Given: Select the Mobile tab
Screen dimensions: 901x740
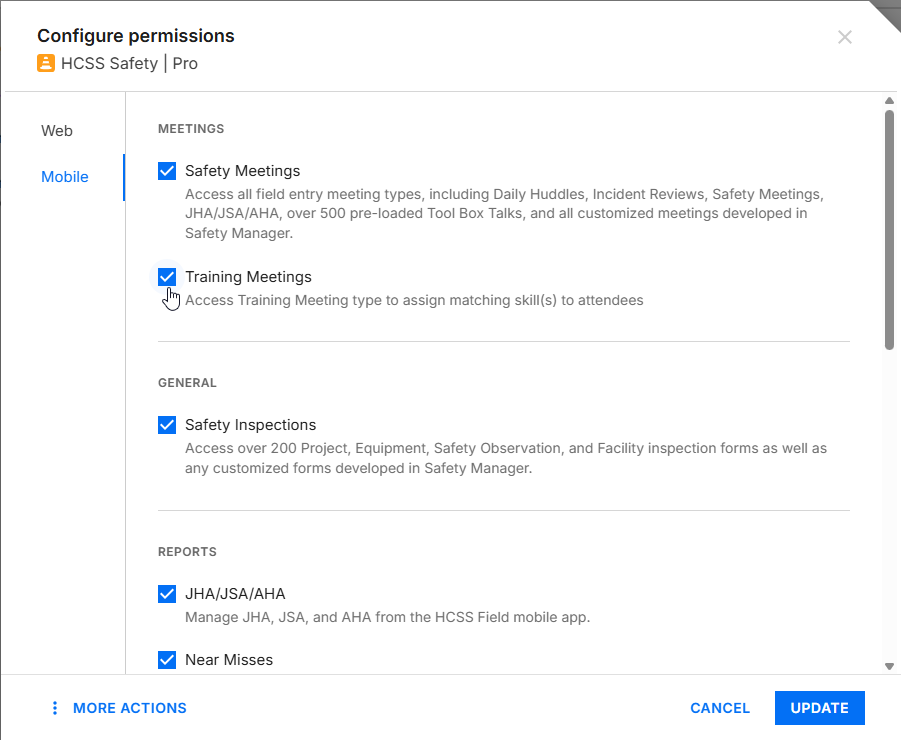Looking at the screenshot, I should coord(65,177).
